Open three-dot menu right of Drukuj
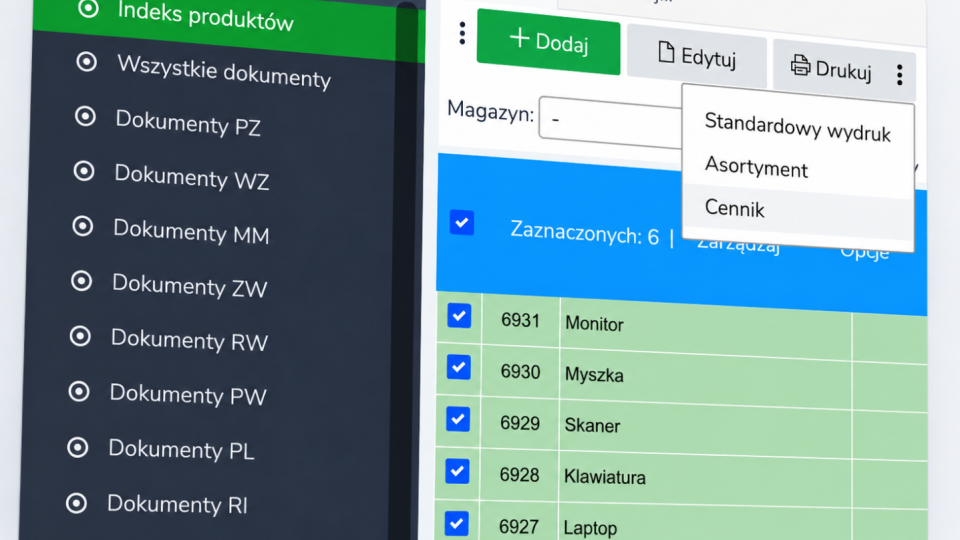The width and height of the screenshot is (960, 540). (899, 75)
